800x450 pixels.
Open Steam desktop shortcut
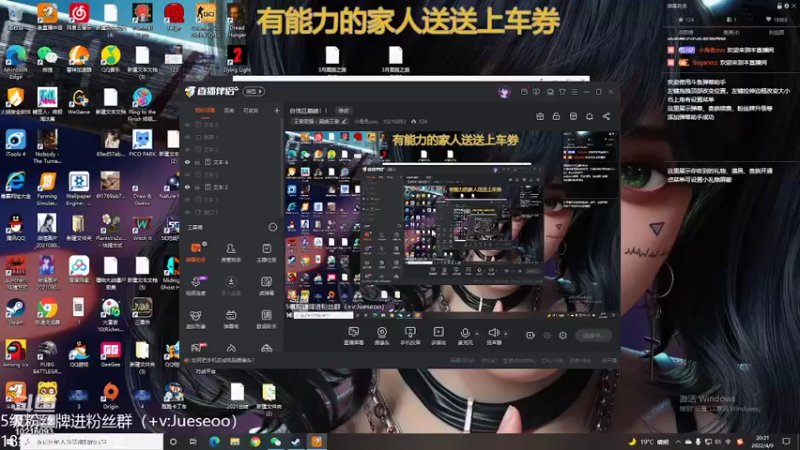point(15,312)
